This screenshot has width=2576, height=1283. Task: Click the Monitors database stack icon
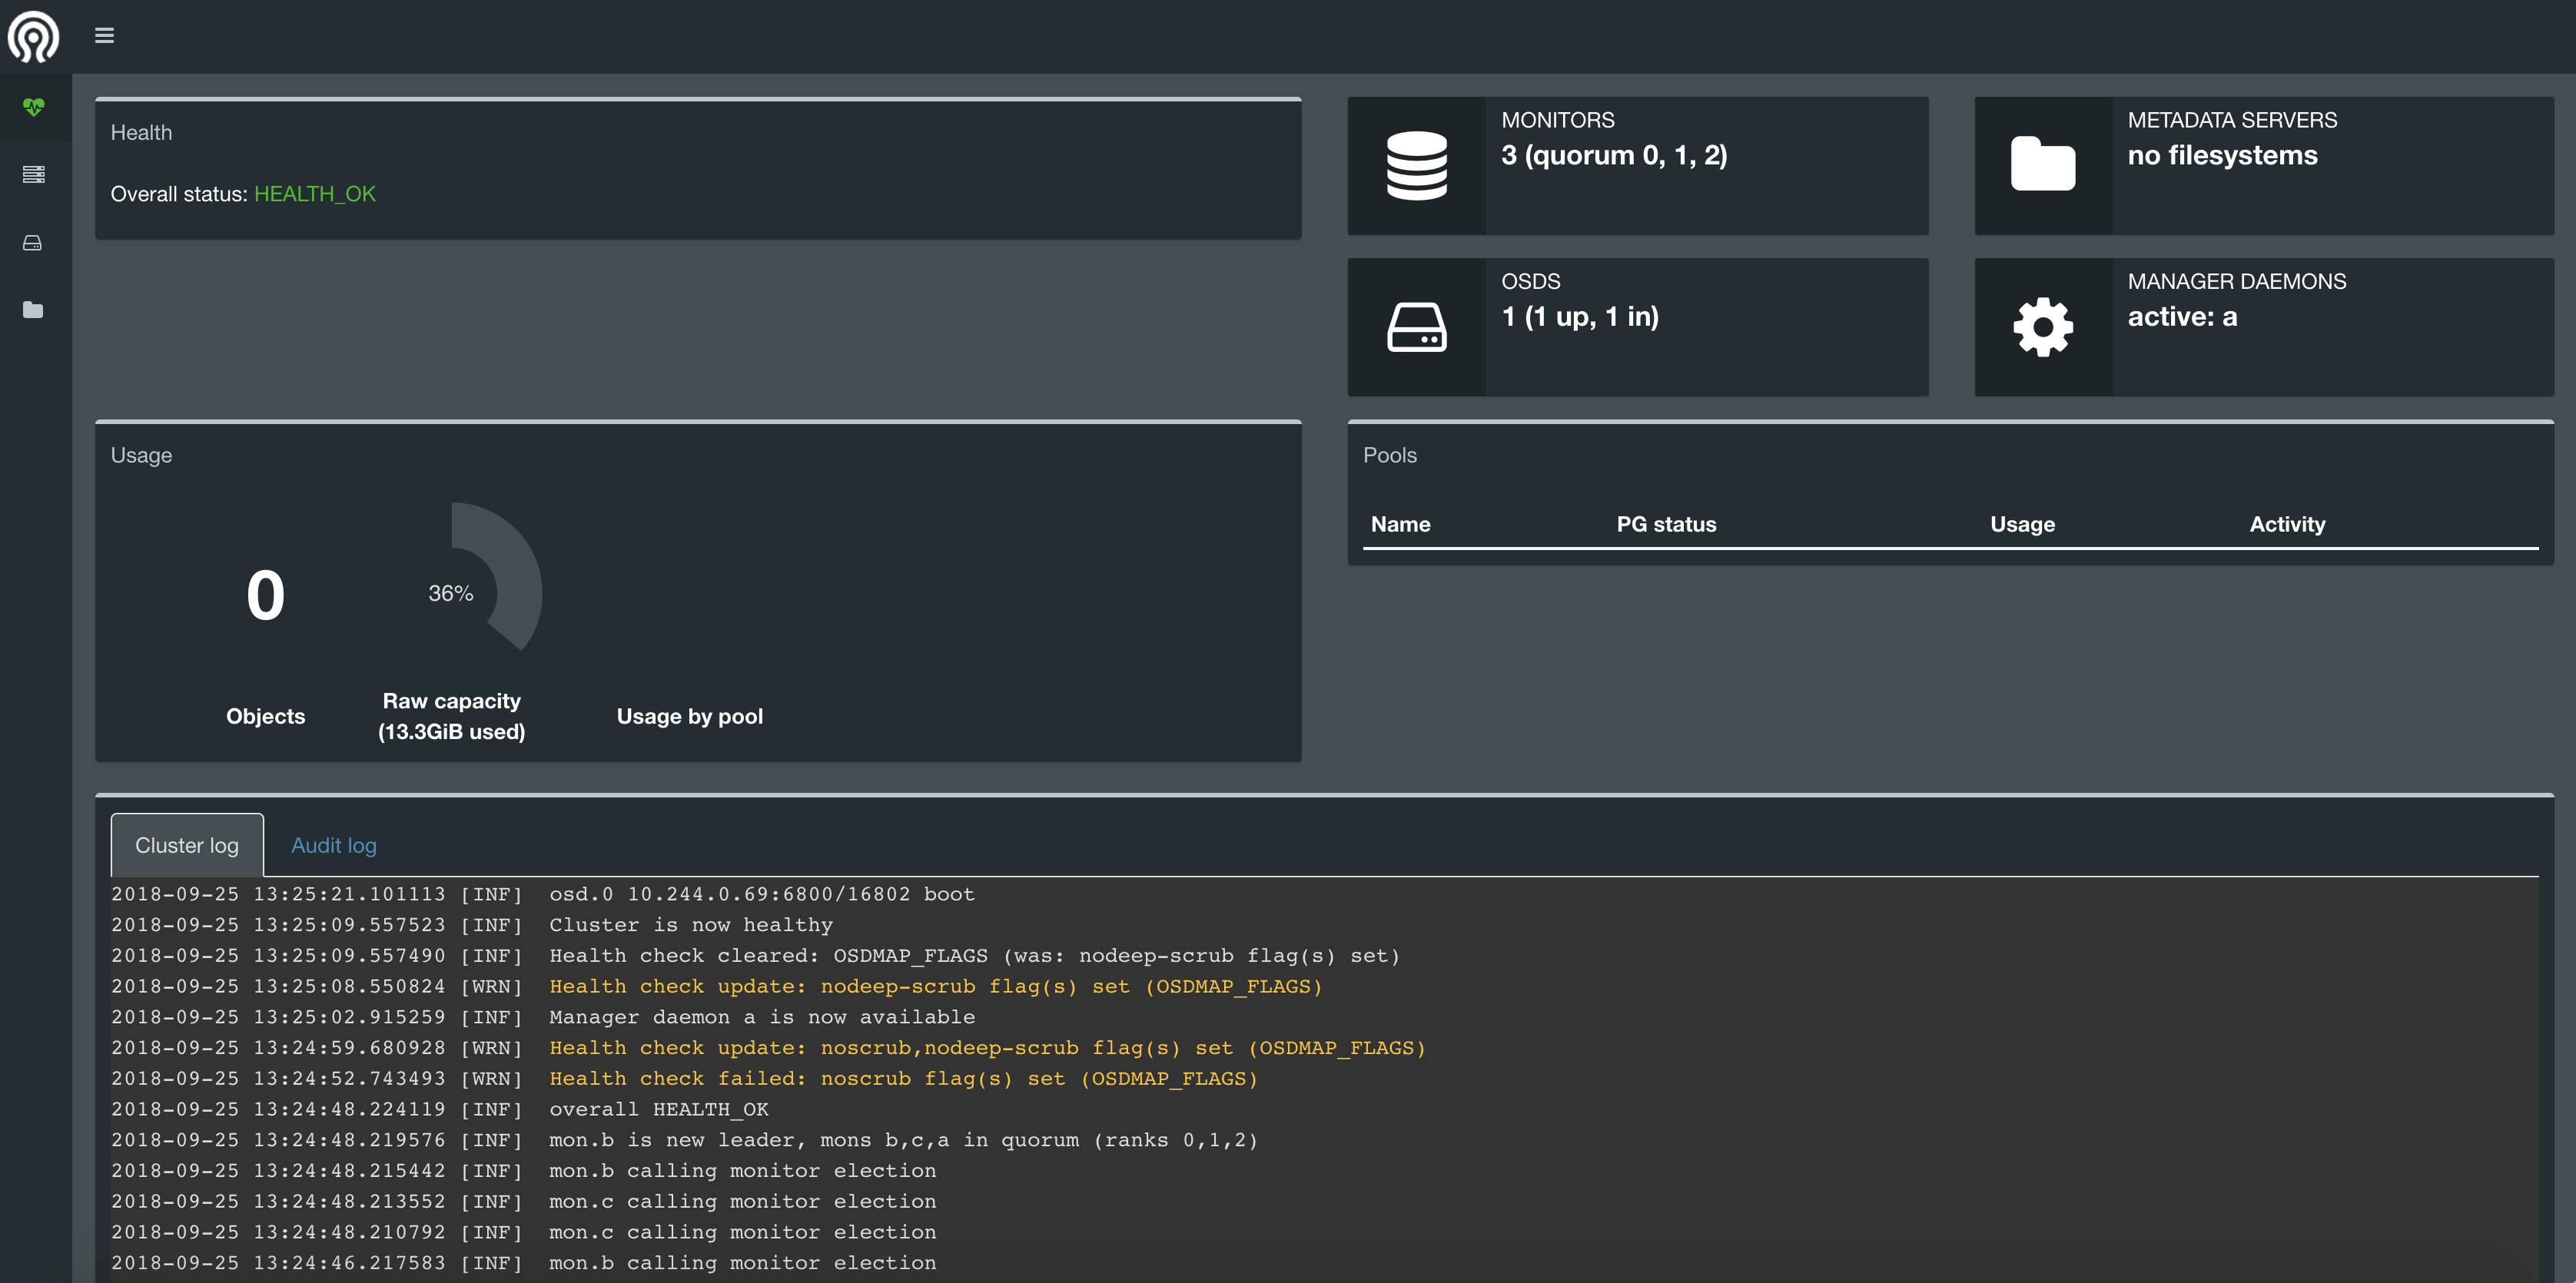(x=1416, y=166)
